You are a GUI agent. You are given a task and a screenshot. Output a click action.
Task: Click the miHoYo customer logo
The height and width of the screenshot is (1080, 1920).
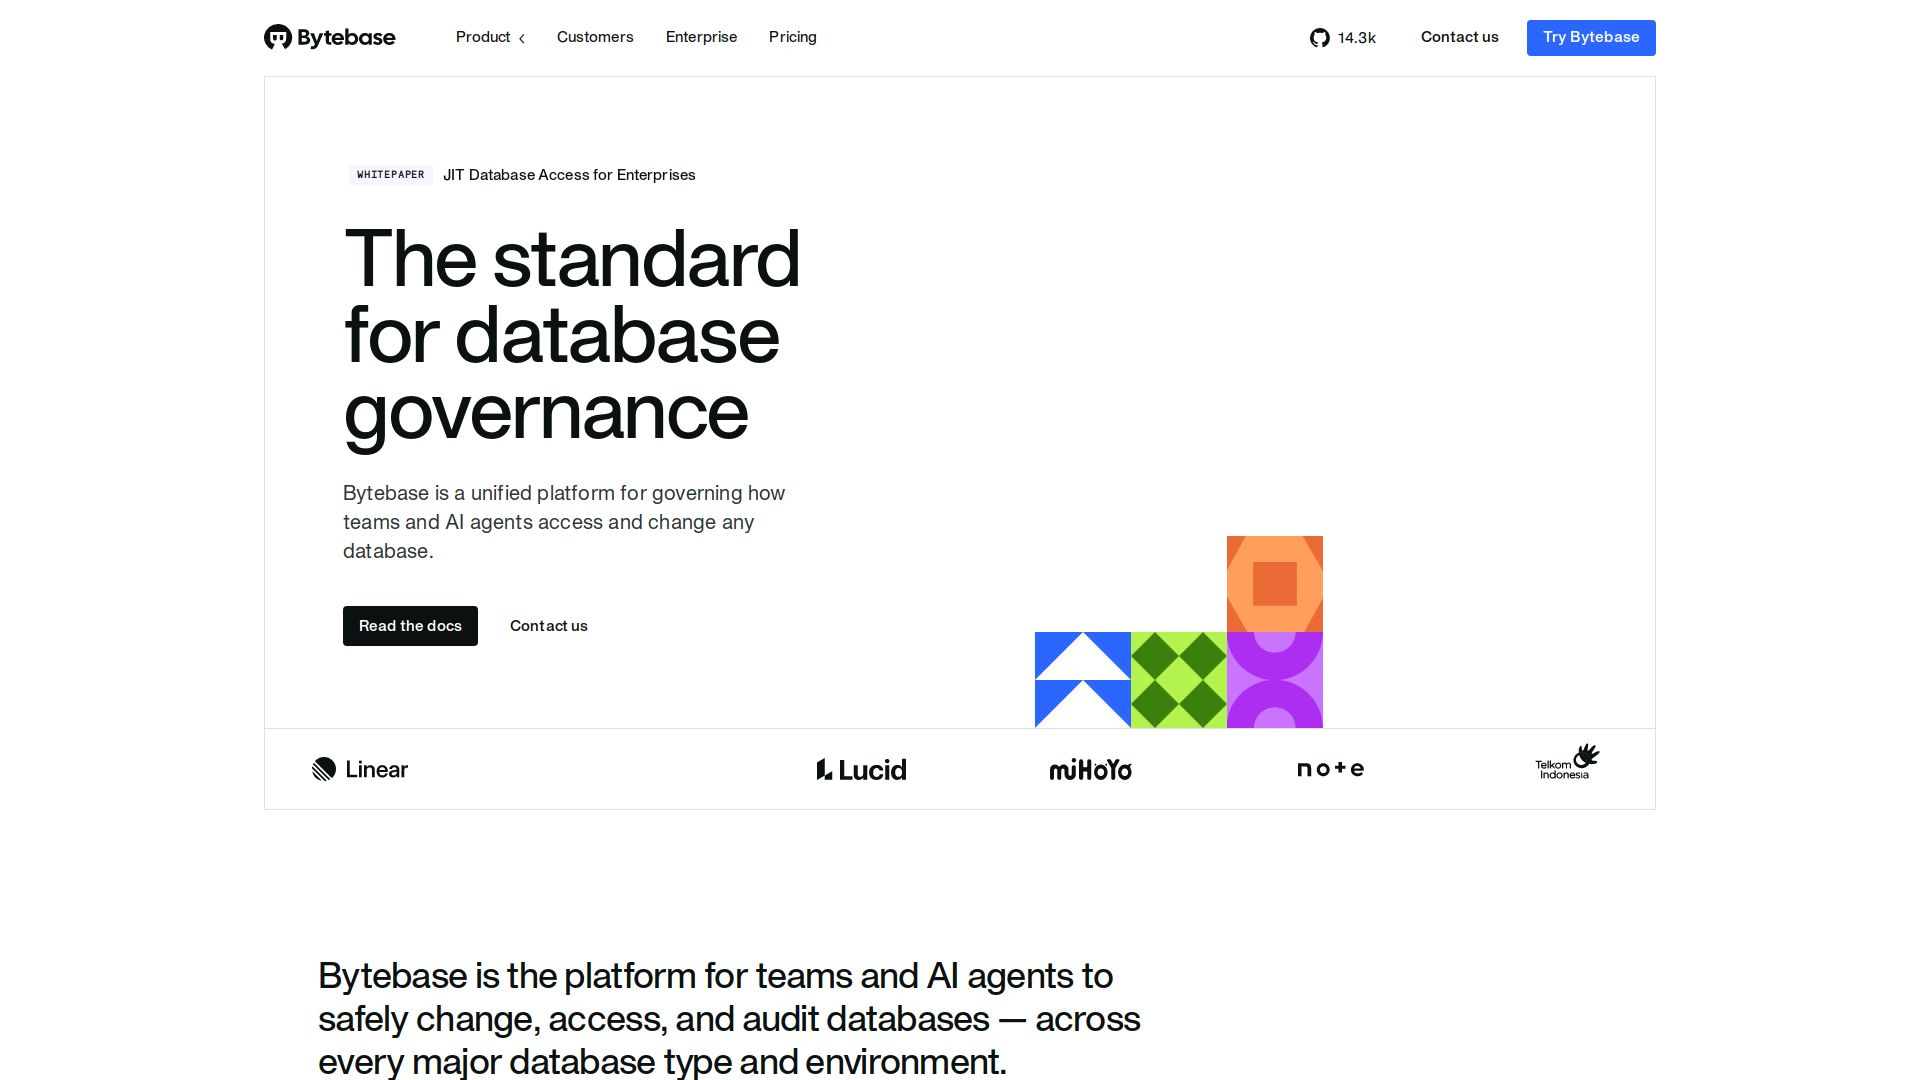point(1090,769)
